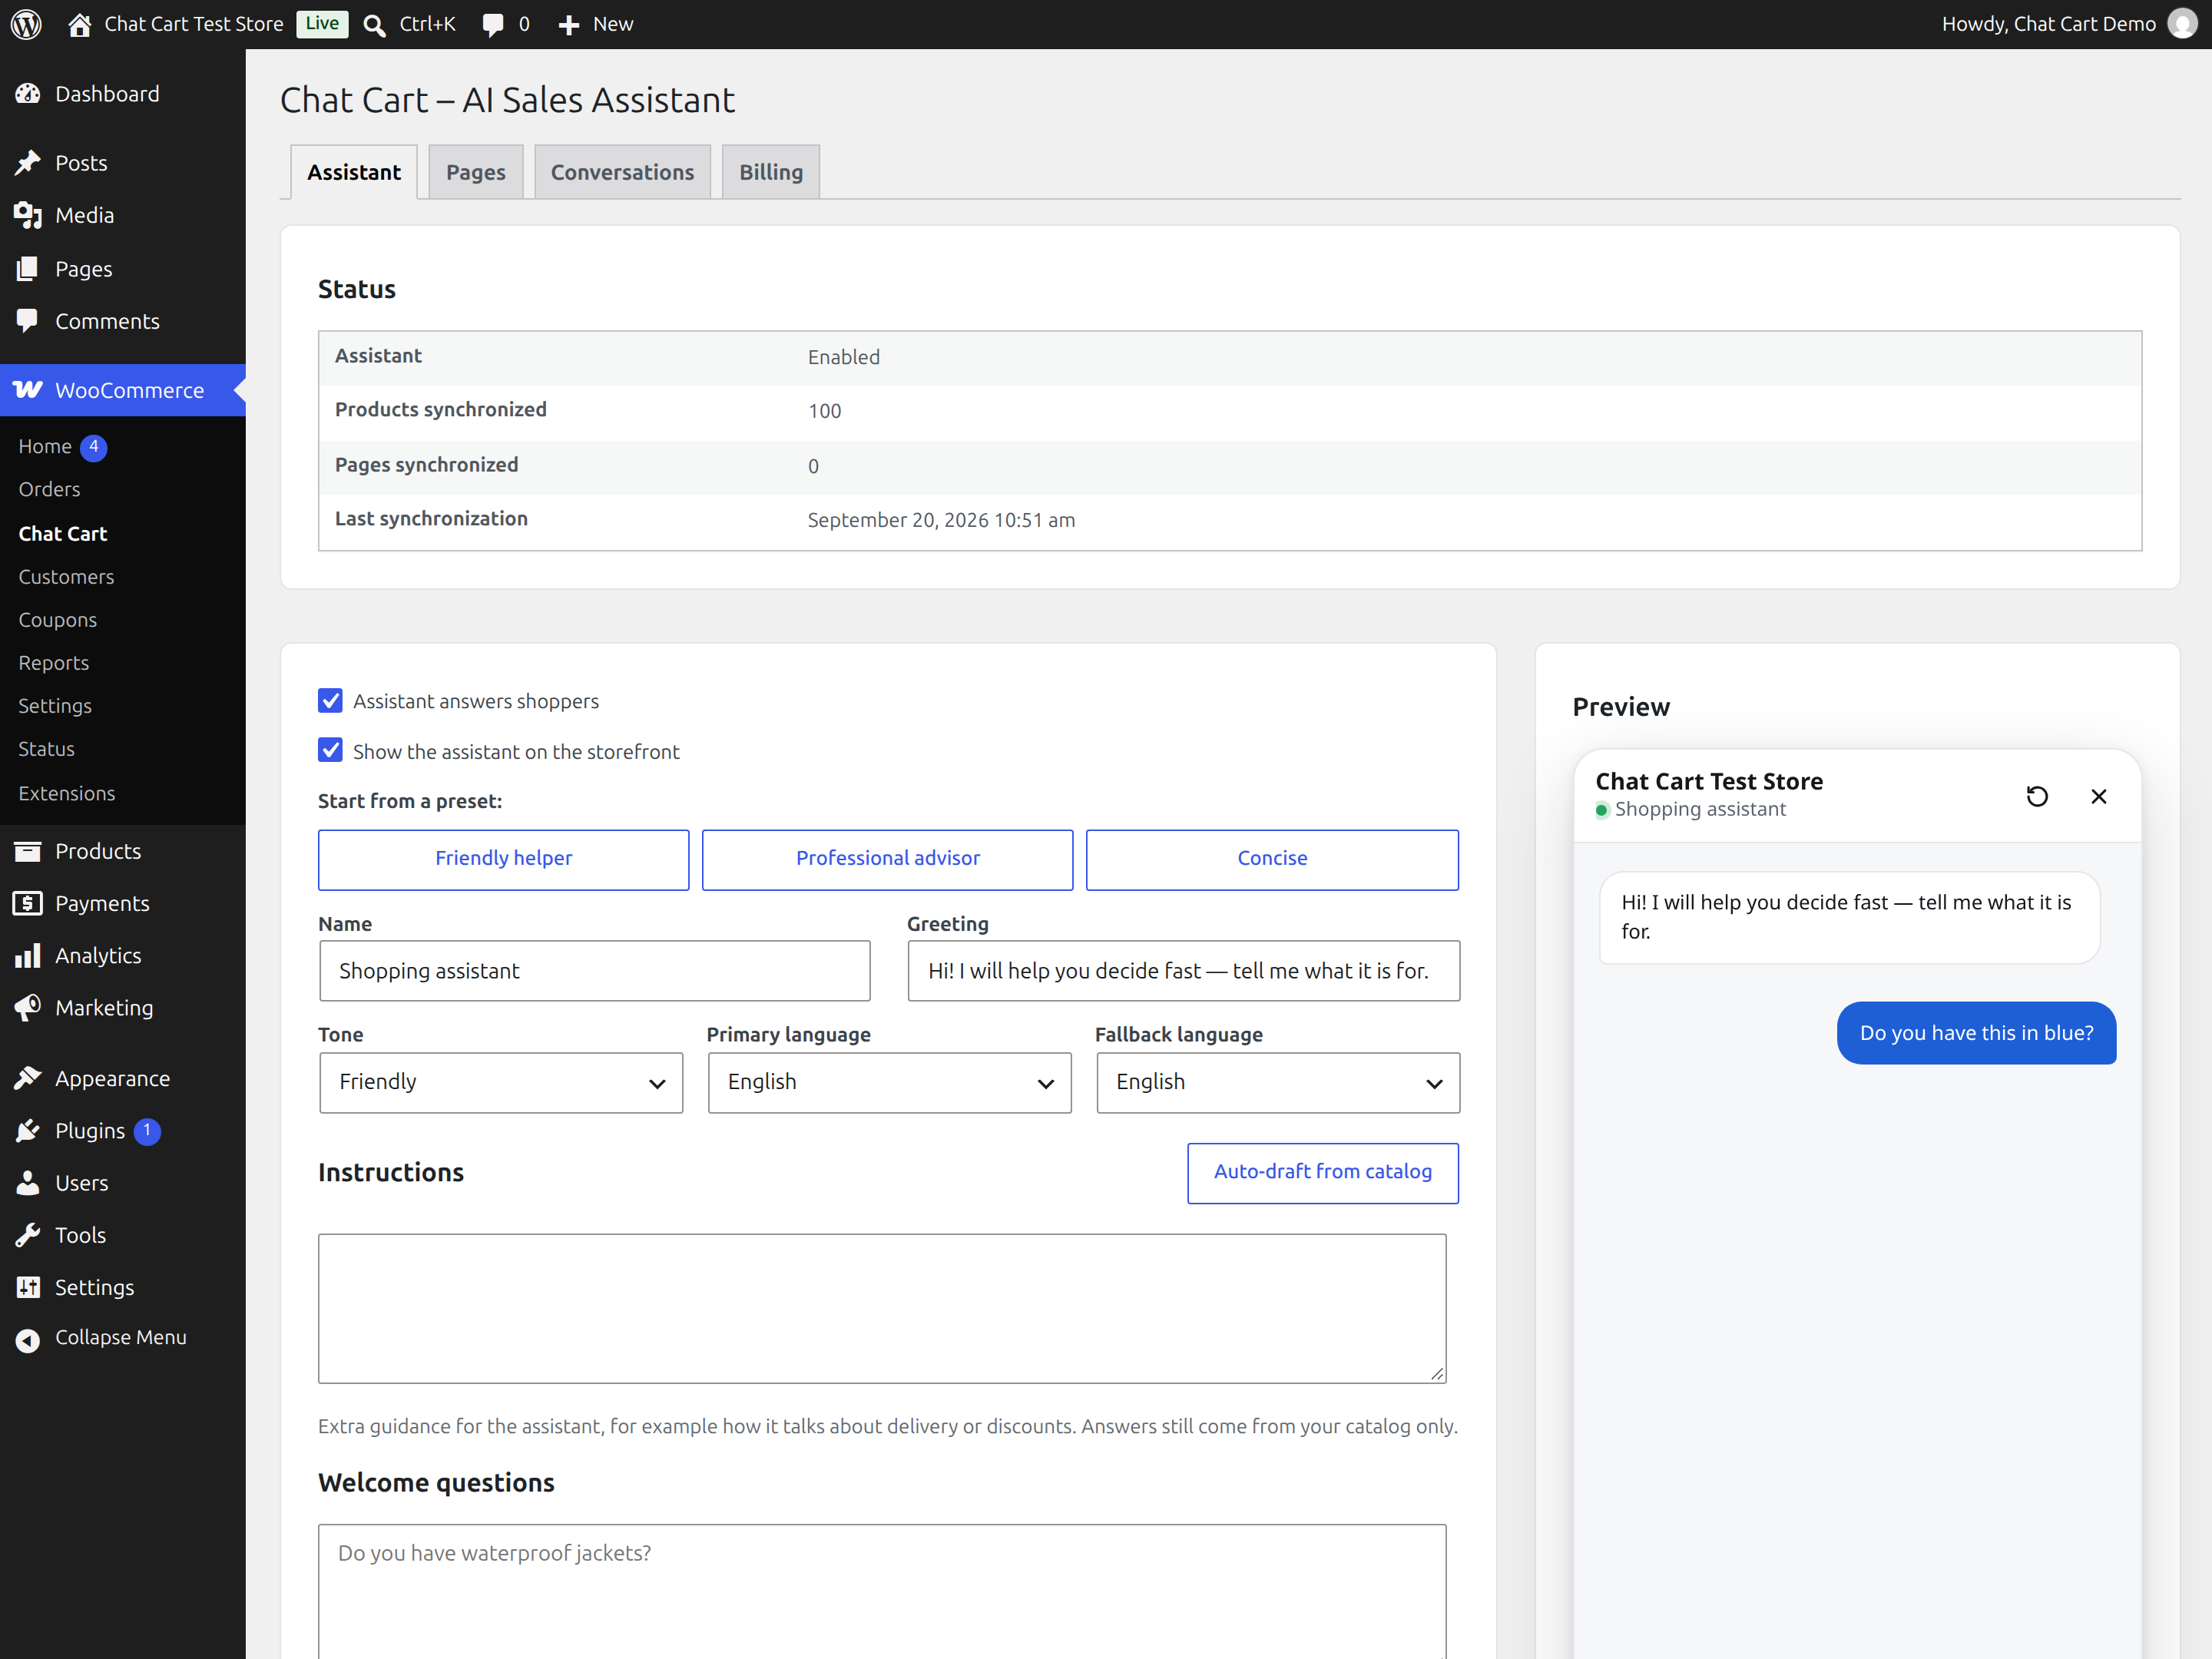Select Chat Cart in WooCommerce submenu

[62, 534]
